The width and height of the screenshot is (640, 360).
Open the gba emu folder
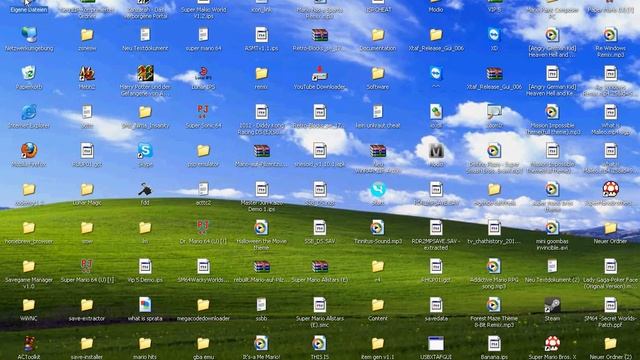pyautogui.click(x=203, y=344)
